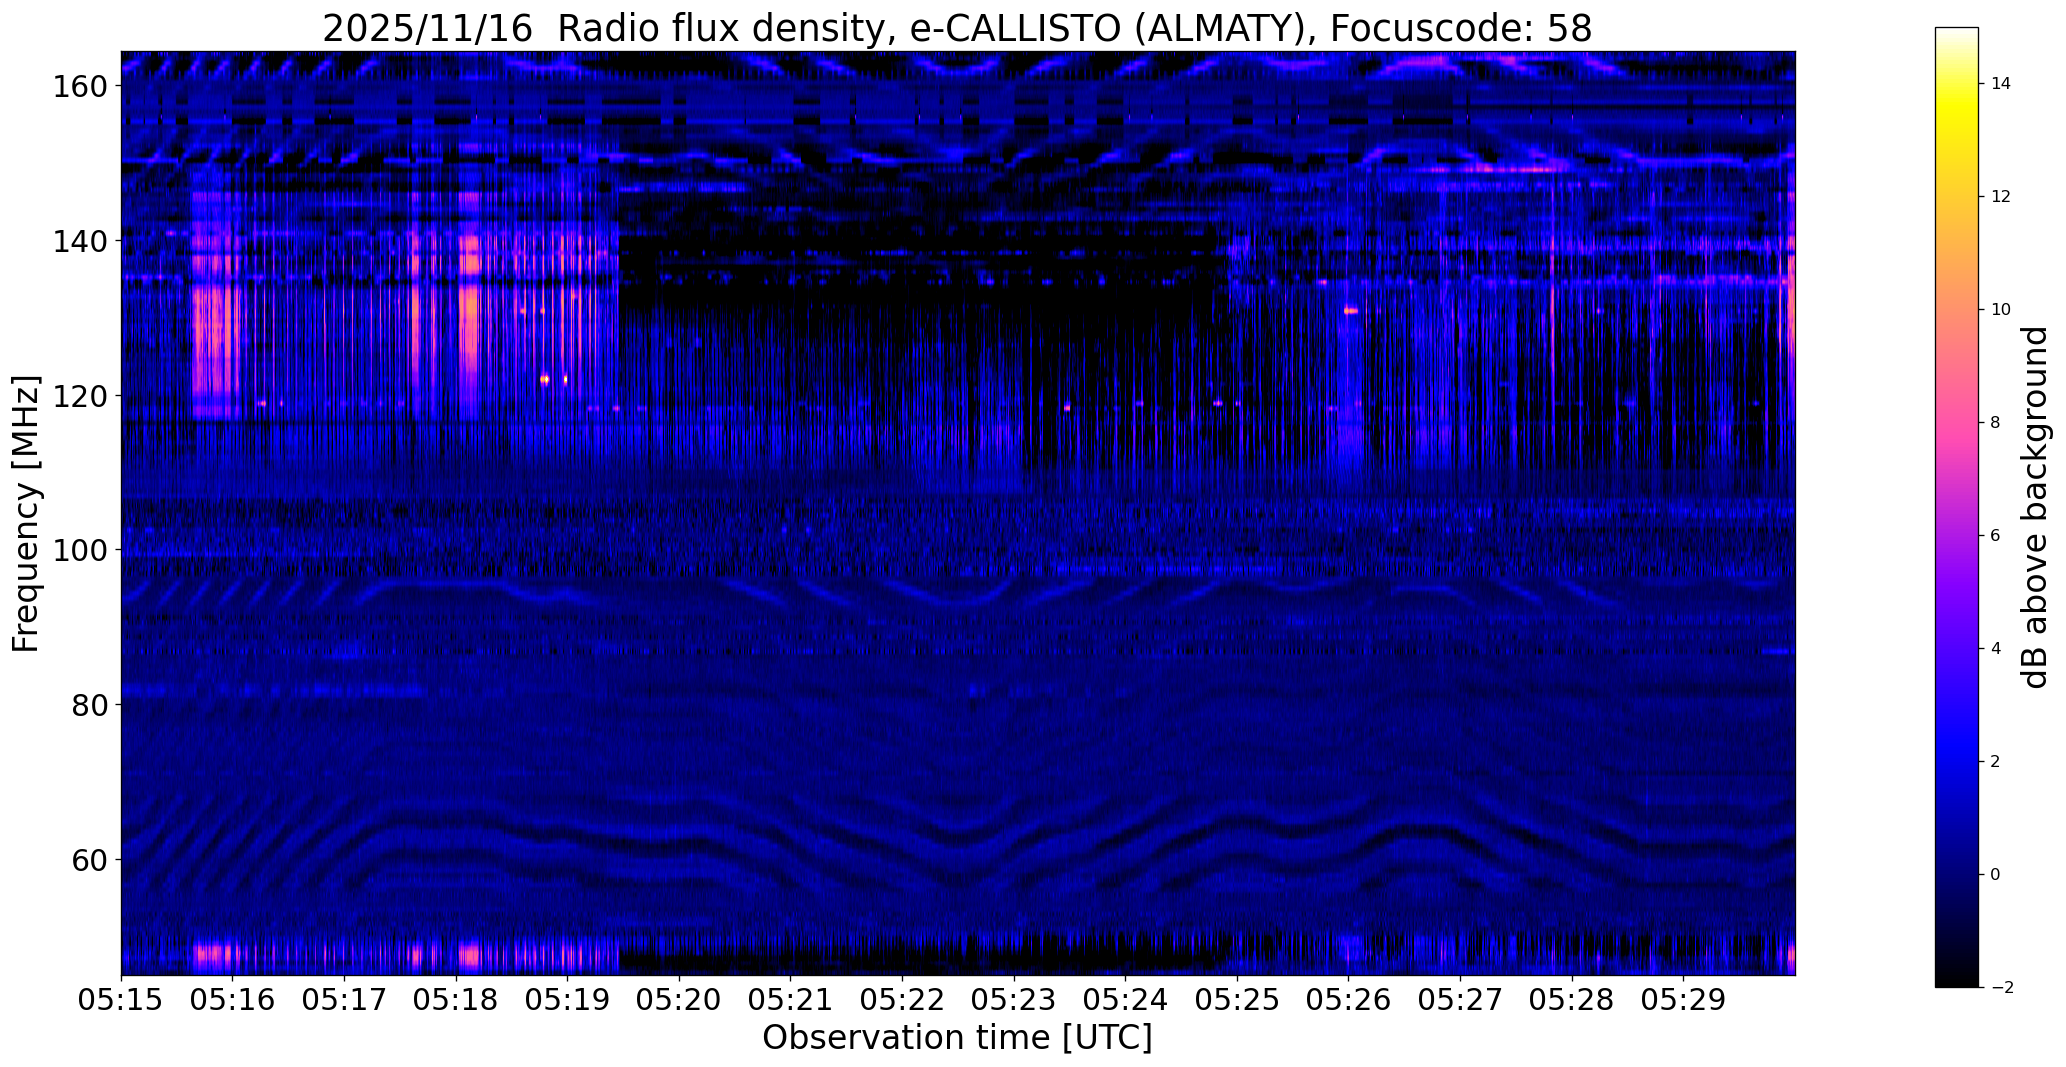Screen dimensions: 2066x1067
Task: Click the colorbar tick value 2
Action: pyautogui.click(x=1996, y=762)
